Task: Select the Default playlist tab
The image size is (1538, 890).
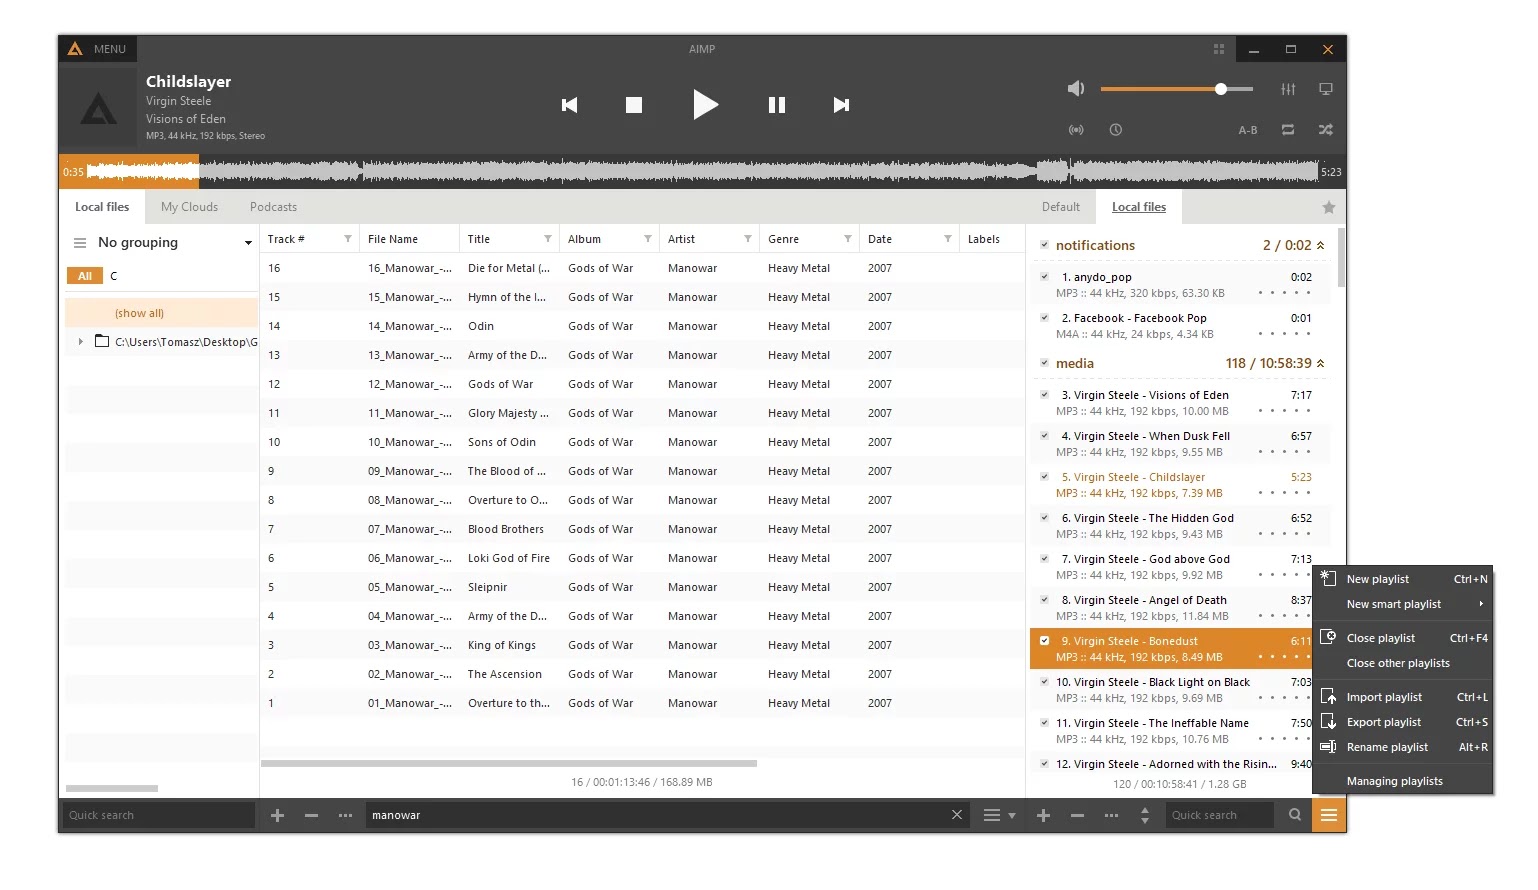Action: pos(1061,207)
